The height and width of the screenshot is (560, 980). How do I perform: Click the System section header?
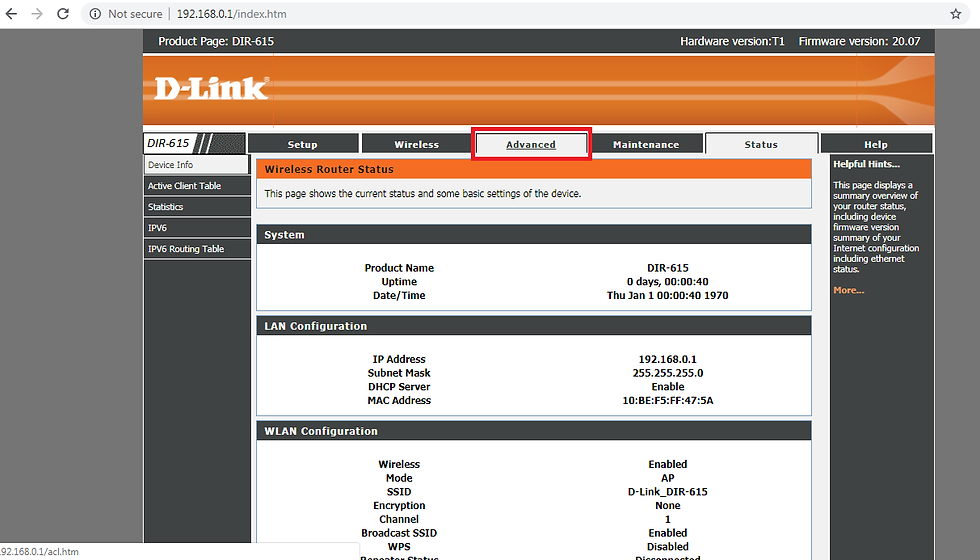534,234
